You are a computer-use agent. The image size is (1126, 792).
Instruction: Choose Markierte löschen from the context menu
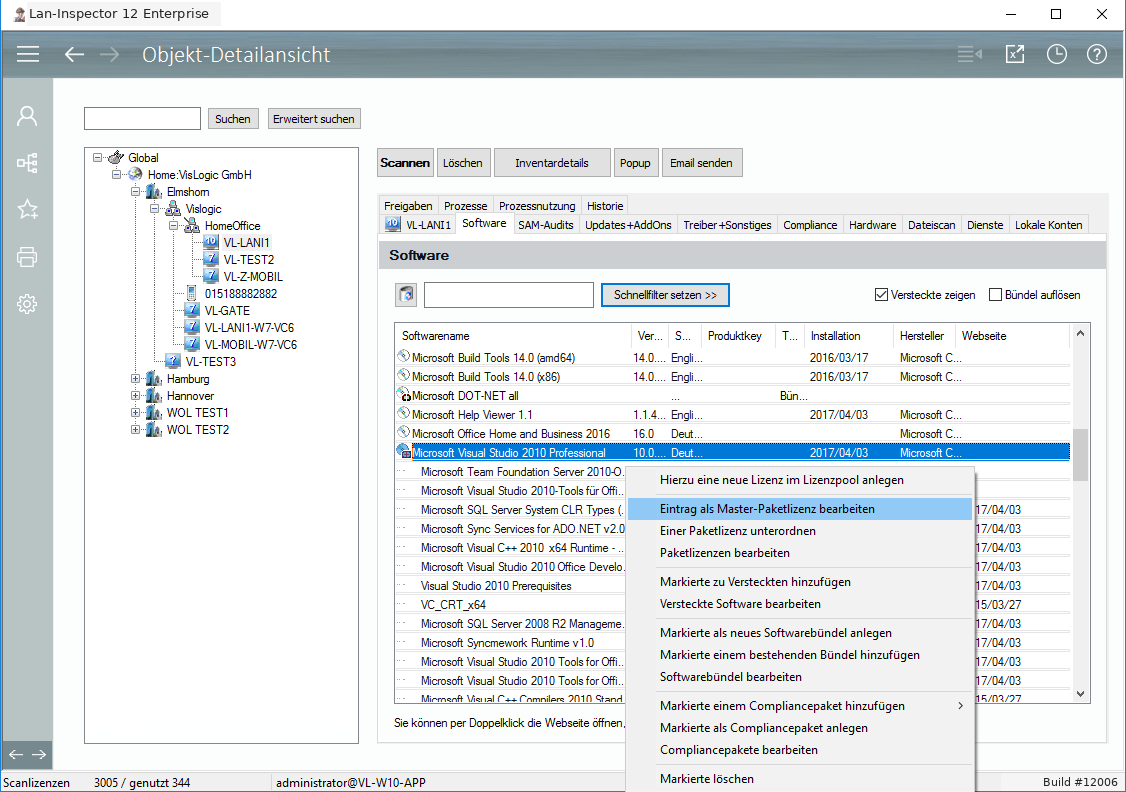point(800,778)
